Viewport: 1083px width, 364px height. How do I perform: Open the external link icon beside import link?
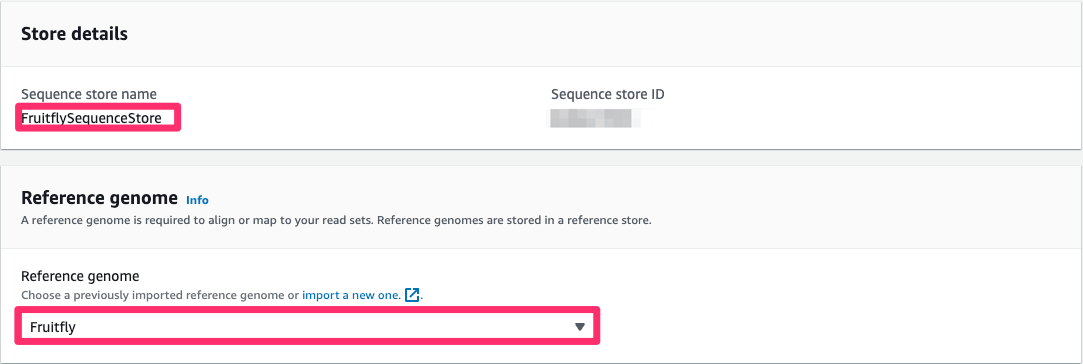[x=412, y=295]
